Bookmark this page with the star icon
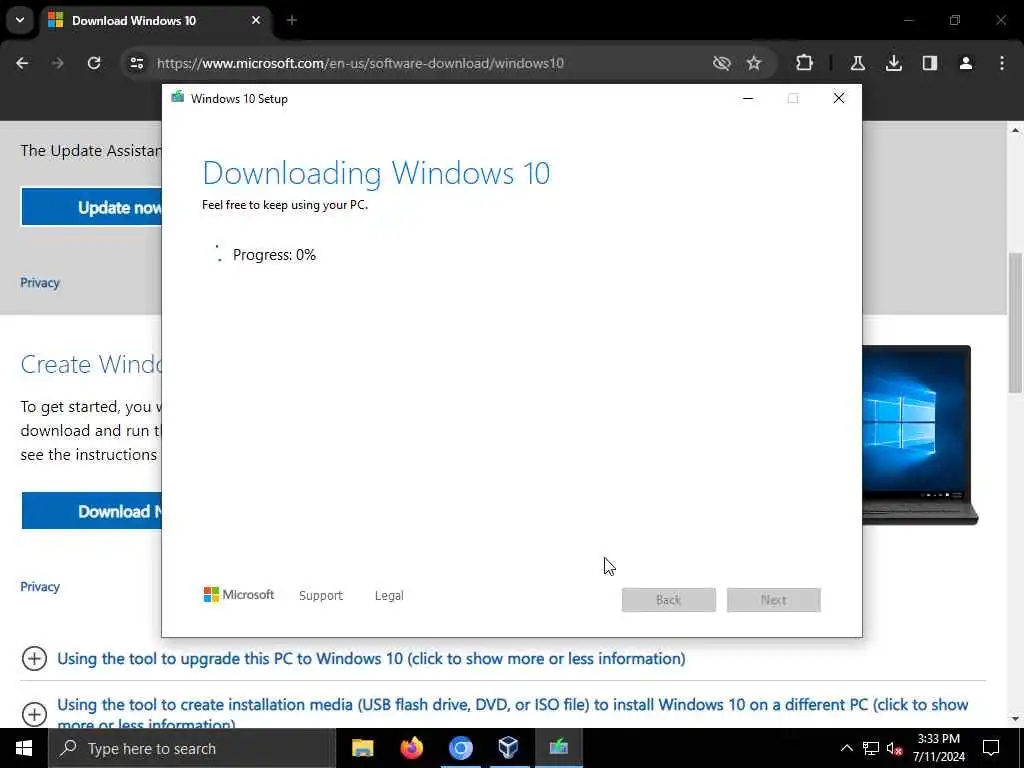This screenshot has height=768, width=1024. pyautogui.click(x=754, y=63)
